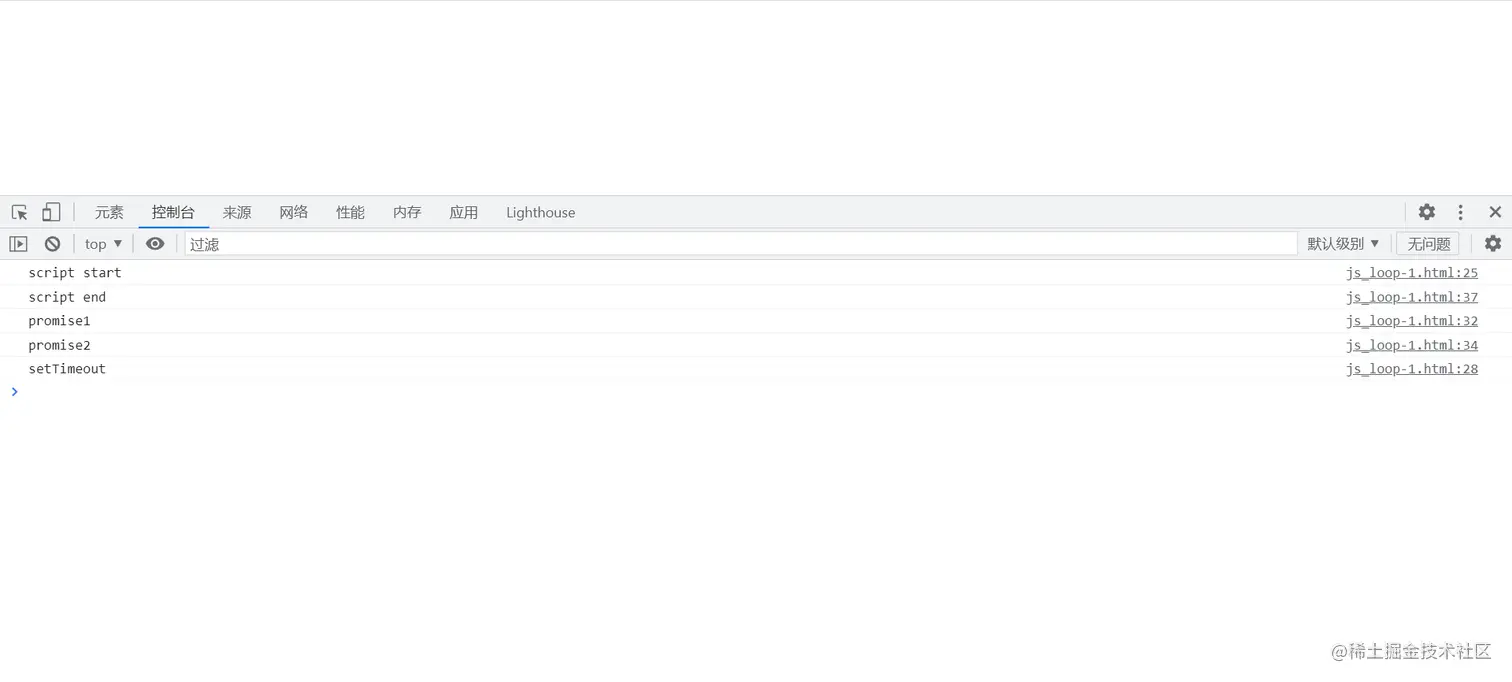Open the three-dot customize menu
The image size is (1512, 682).
point(1460,212)
